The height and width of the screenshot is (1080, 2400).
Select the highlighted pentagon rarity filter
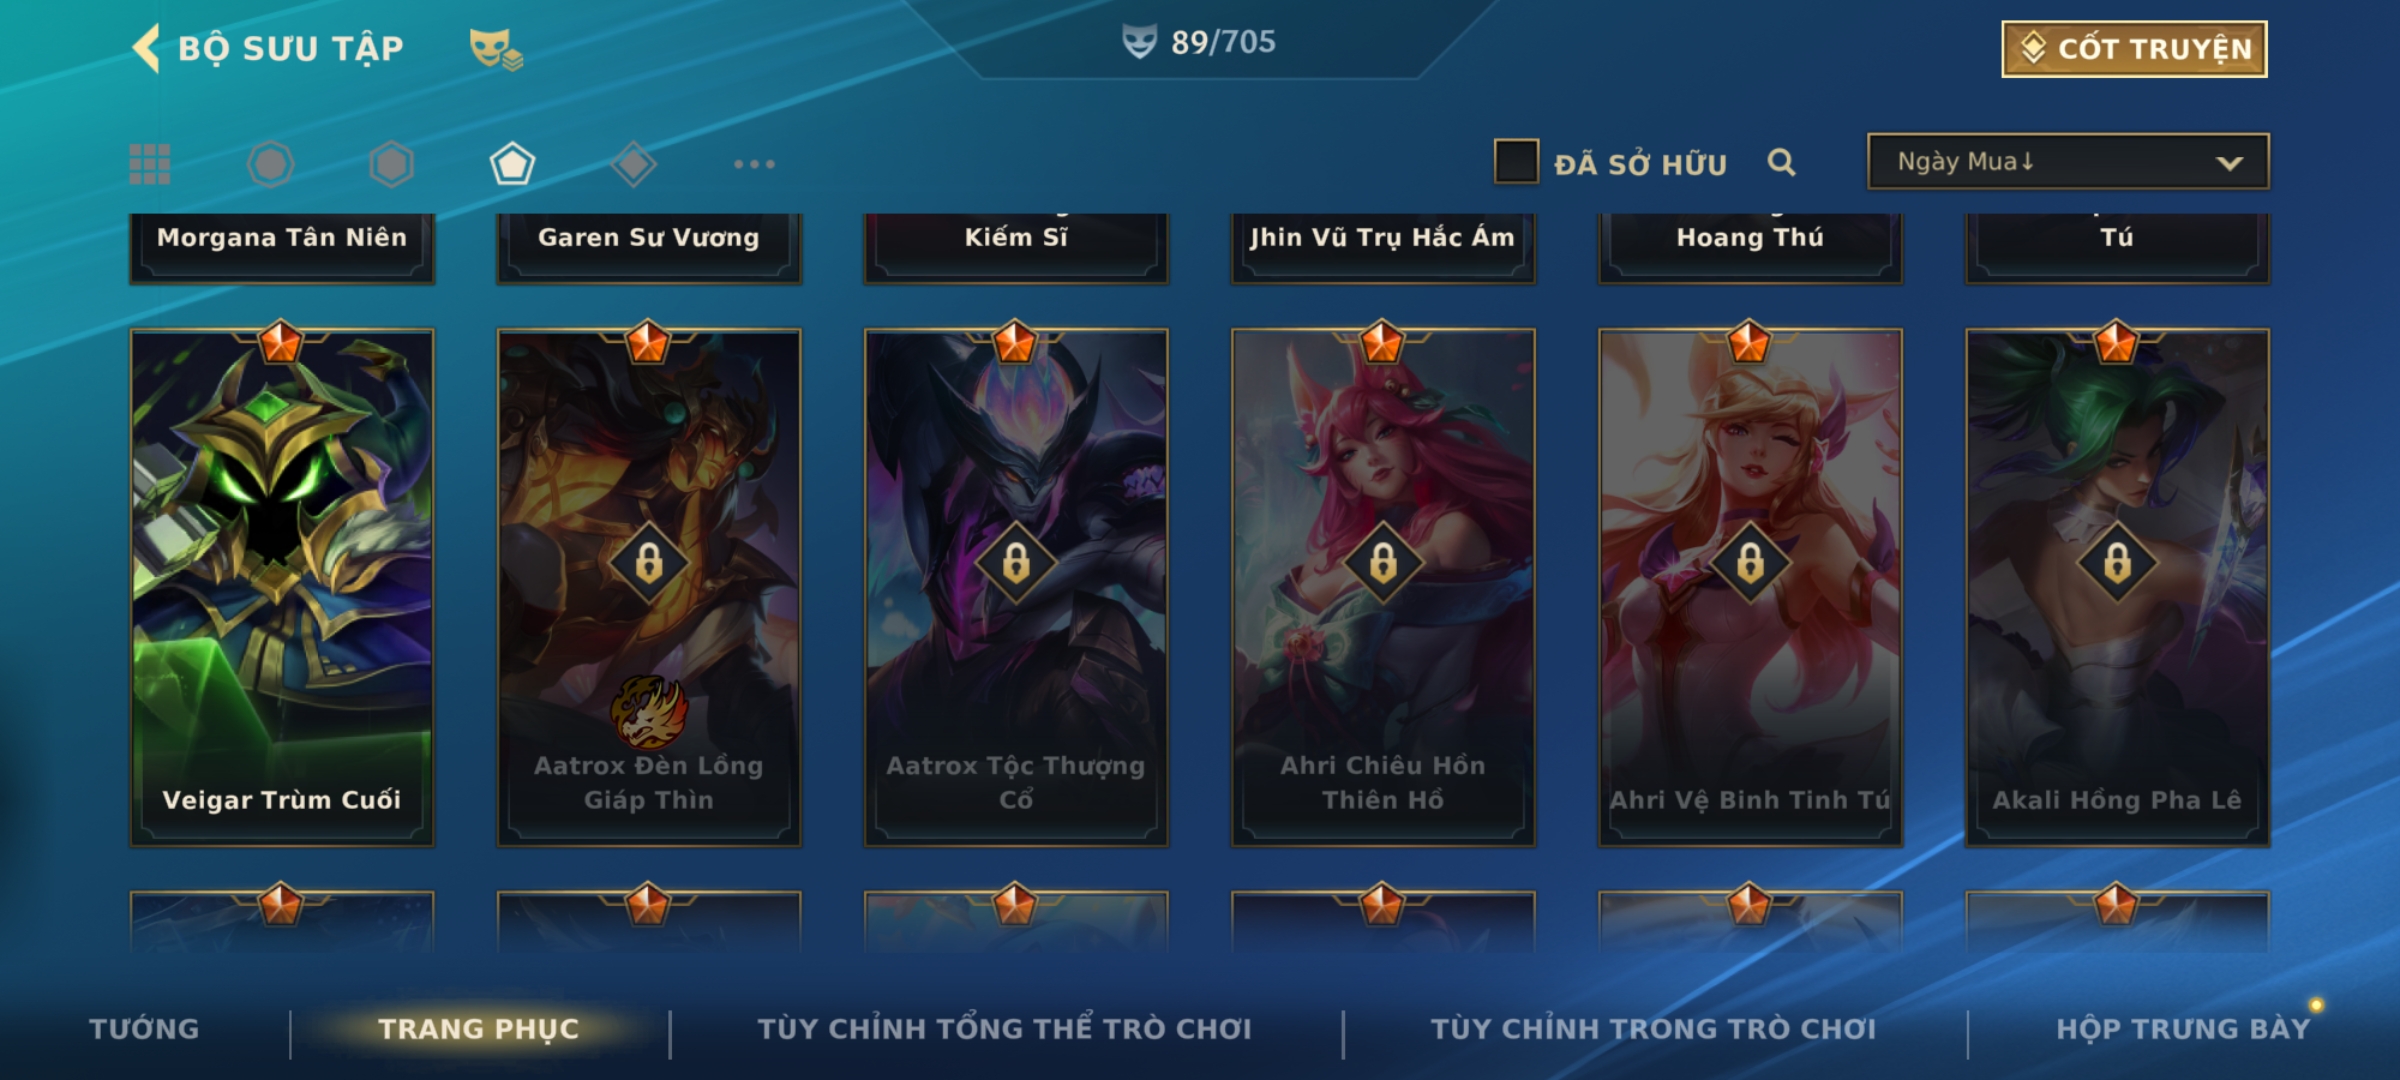(x=512, y=164)
